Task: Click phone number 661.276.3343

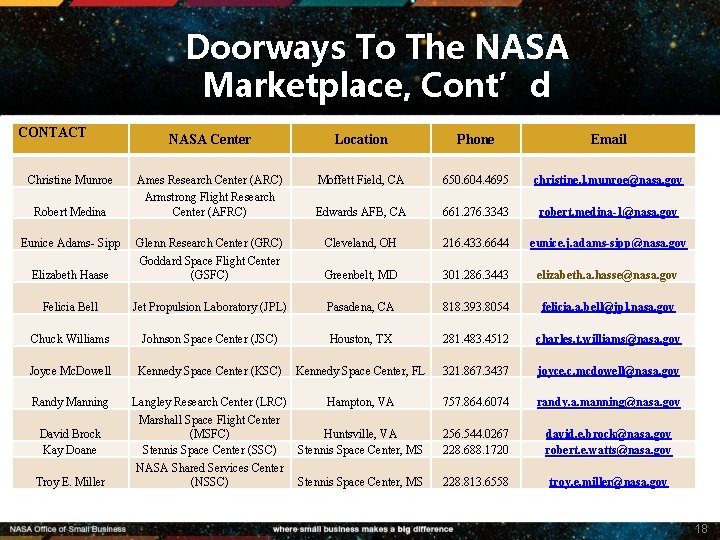Action: pos(475,212)
